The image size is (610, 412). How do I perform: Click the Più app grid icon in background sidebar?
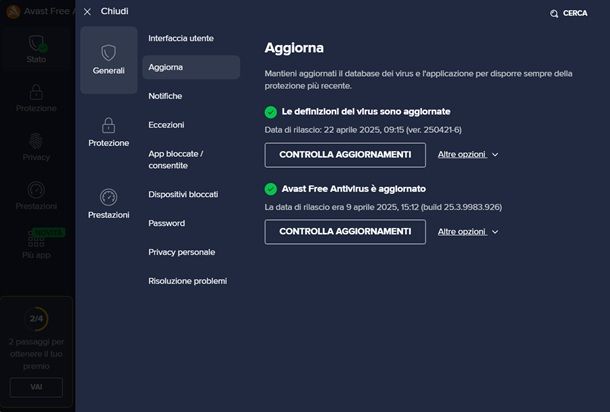pyautogui.click(x=36, y=239)
